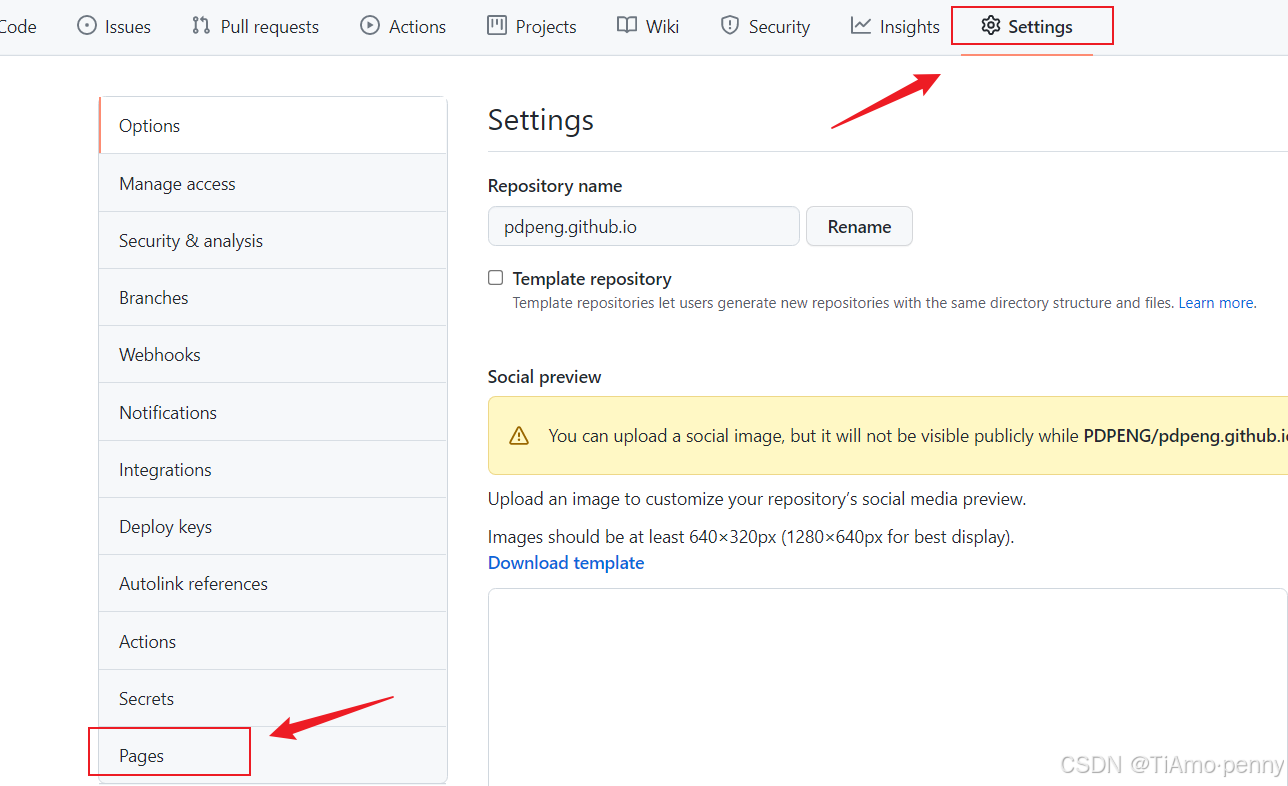This screenshot has width=1288, height=786.
Task: Enable the Template repository checkbox
Action: pyautogui.click(x=496, y=278)
